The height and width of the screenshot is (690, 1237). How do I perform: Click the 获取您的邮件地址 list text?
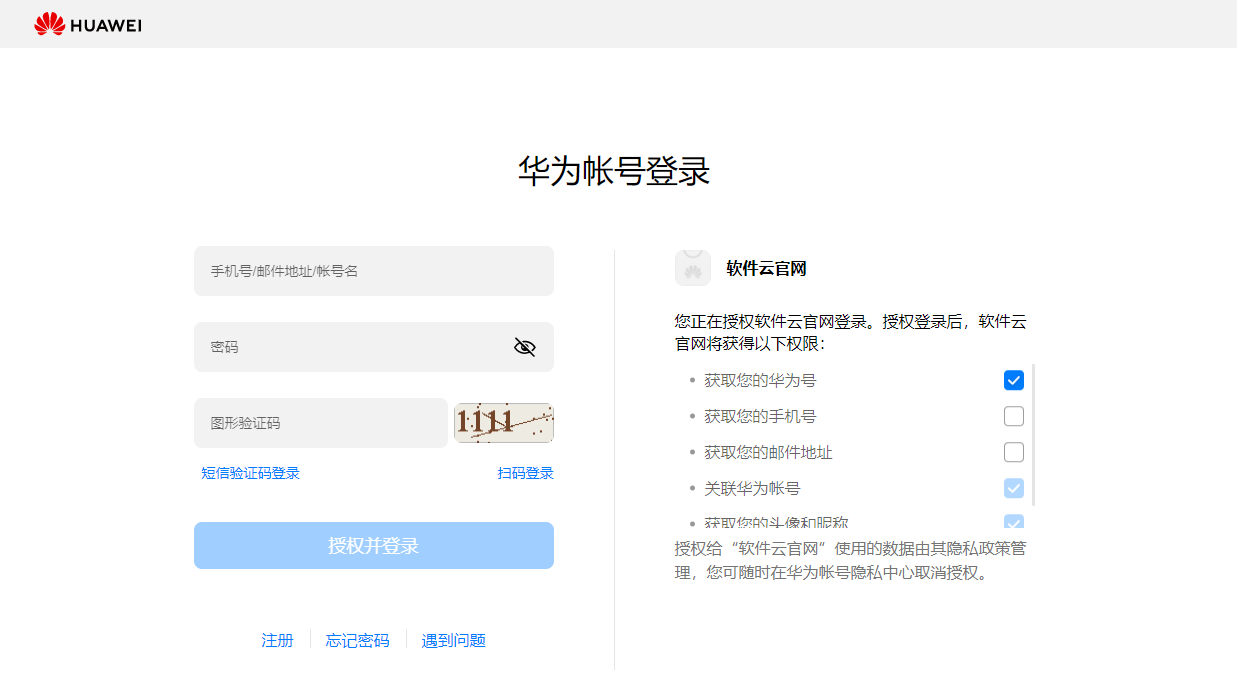pyautogui.click(x=768, y=452)
